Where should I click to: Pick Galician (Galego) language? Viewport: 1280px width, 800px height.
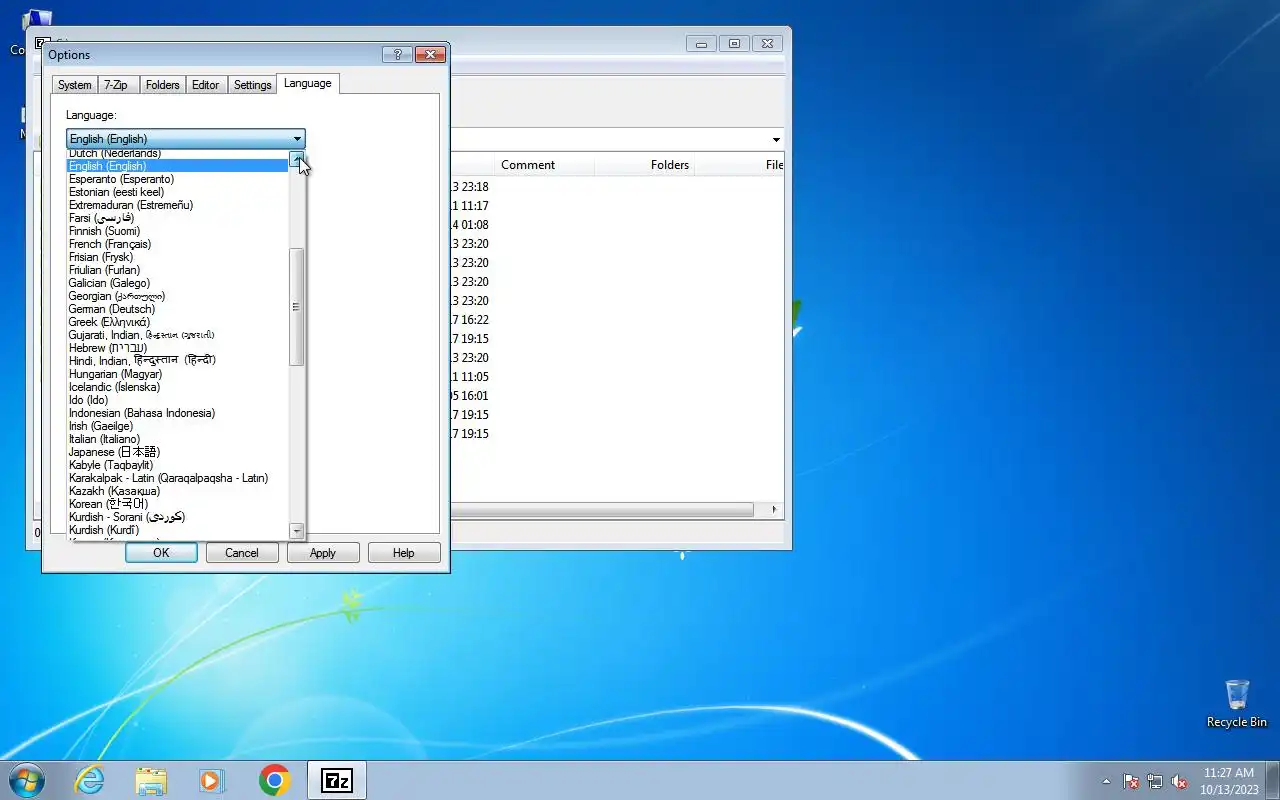click(178, 283)
